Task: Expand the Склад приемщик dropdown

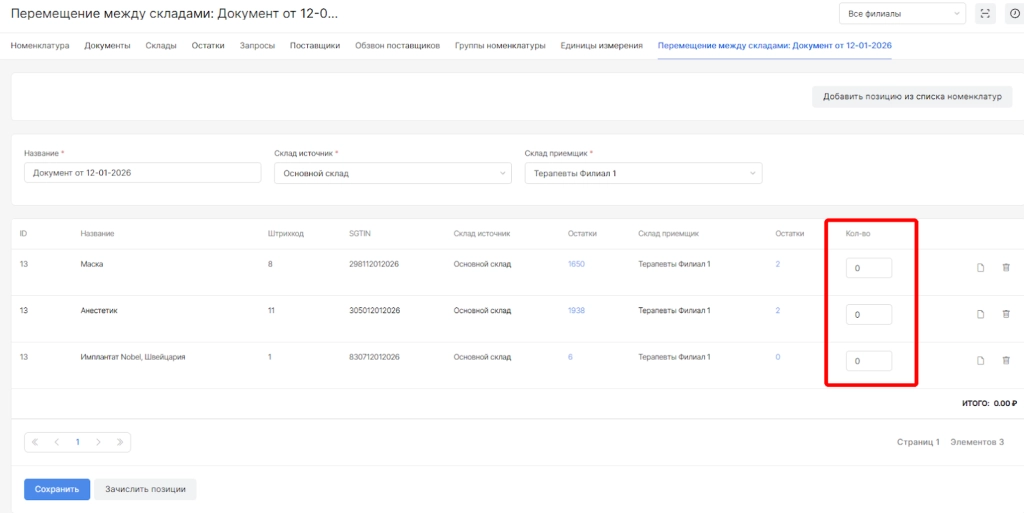Action: (643, 173)
